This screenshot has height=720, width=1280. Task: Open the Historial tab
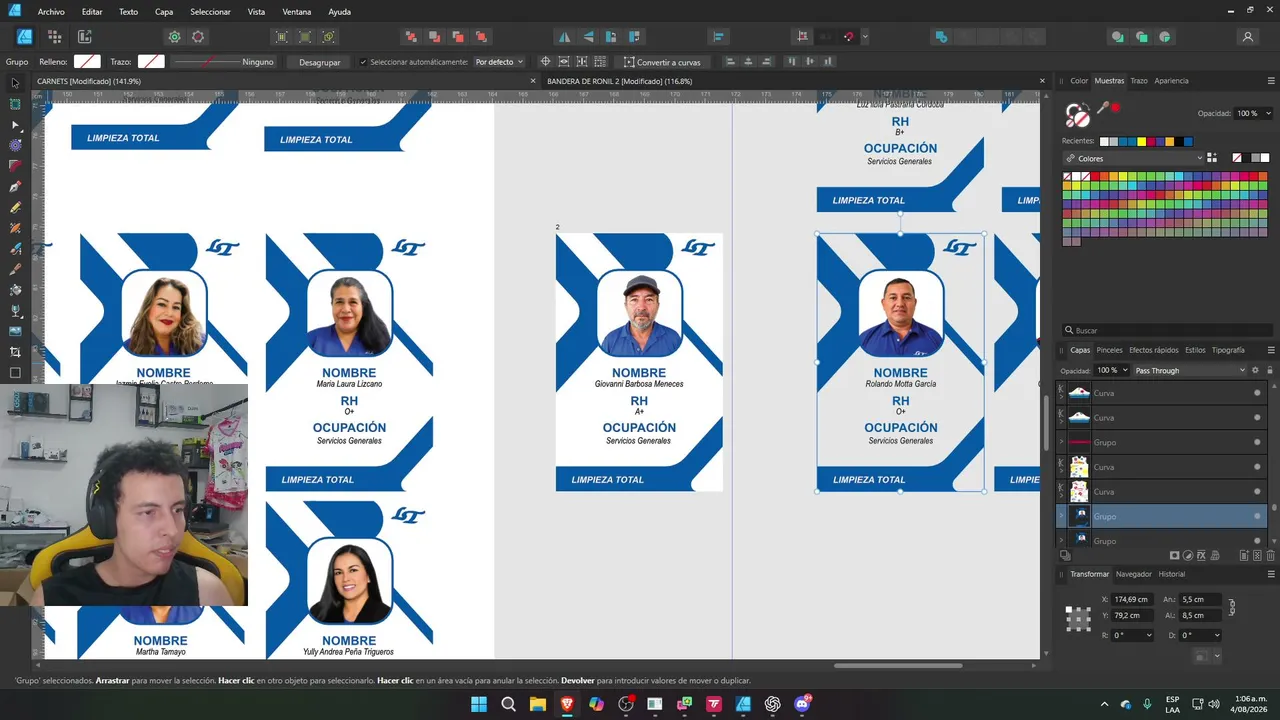point(1172,574)
